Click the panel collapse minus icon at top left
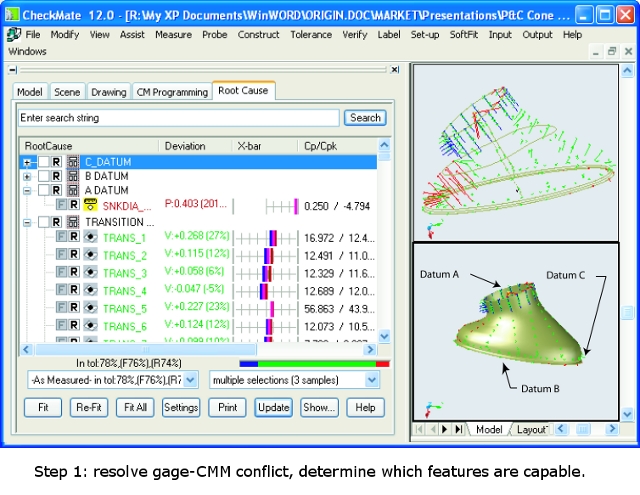Viewport: 640px width, 495px height. (13, 70)
